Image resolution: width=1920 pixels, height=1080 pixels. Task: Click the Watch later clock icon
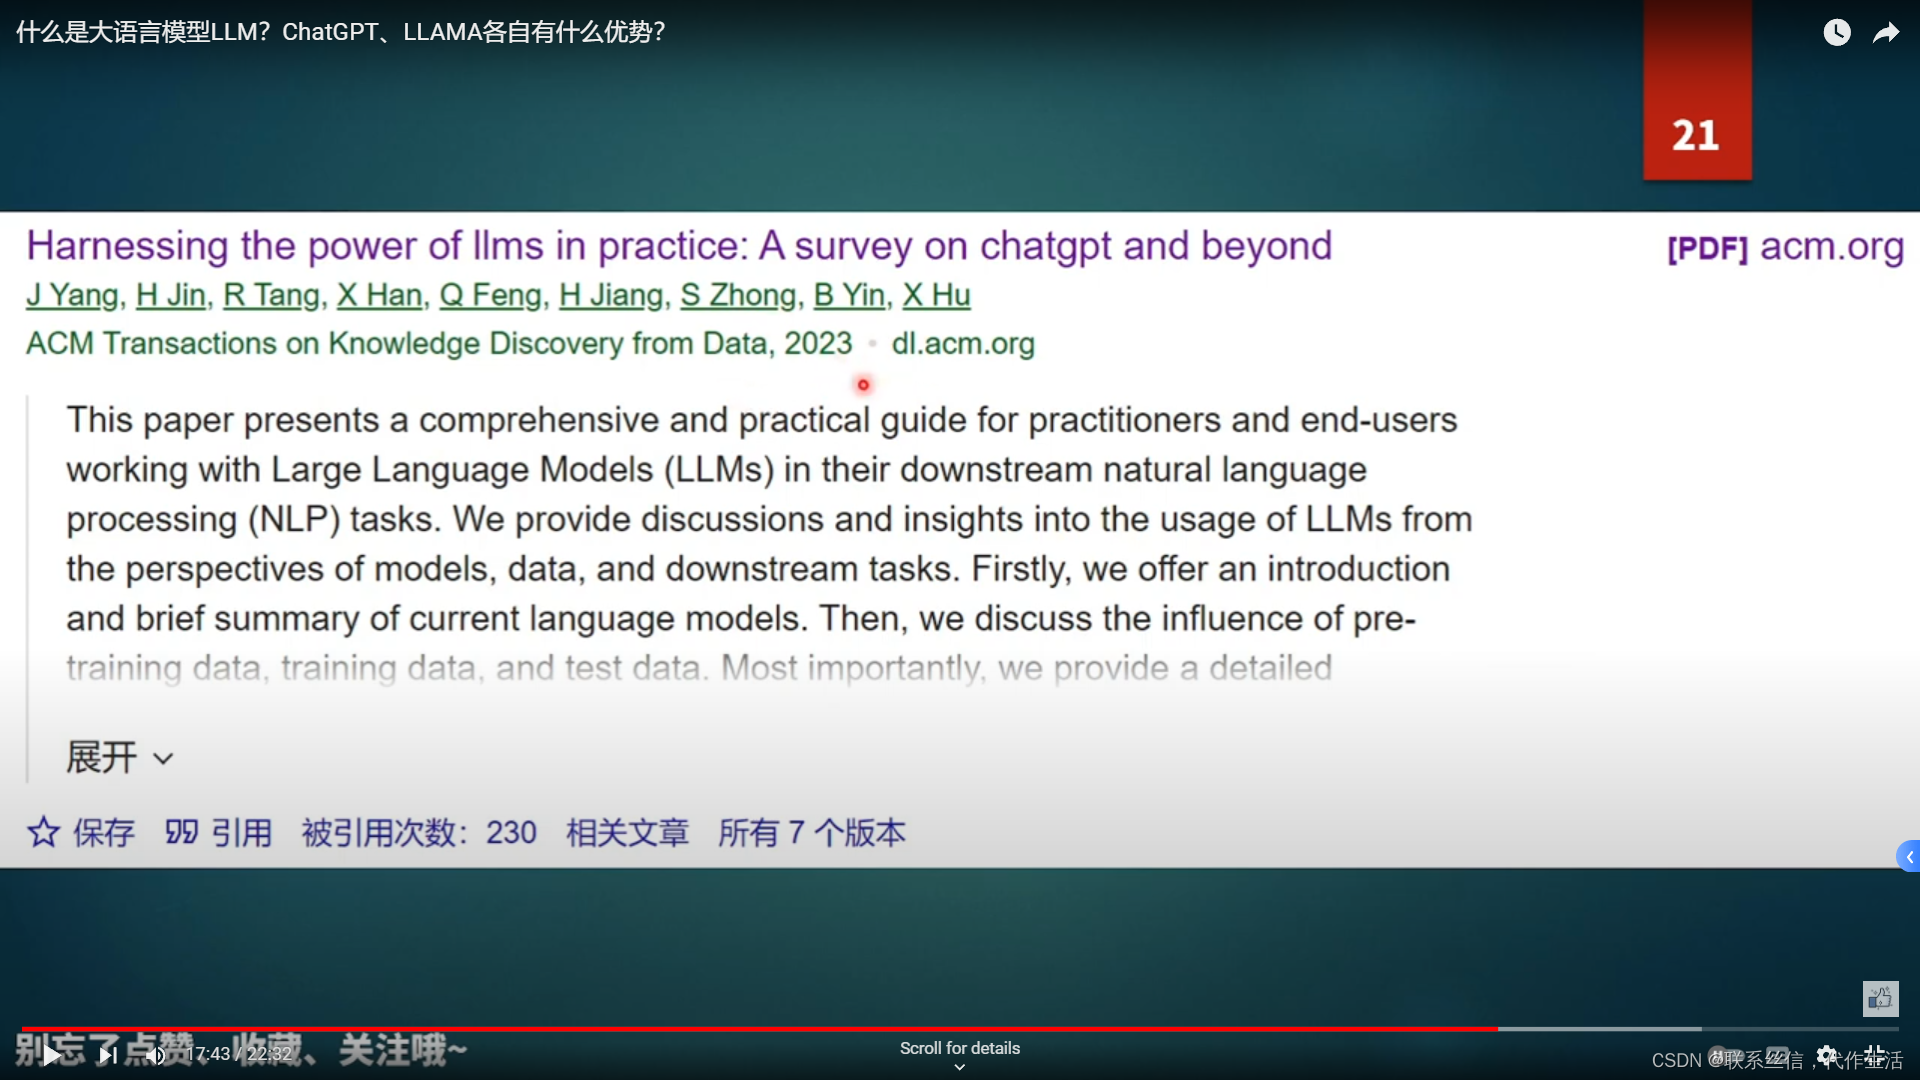point(1836,32)
